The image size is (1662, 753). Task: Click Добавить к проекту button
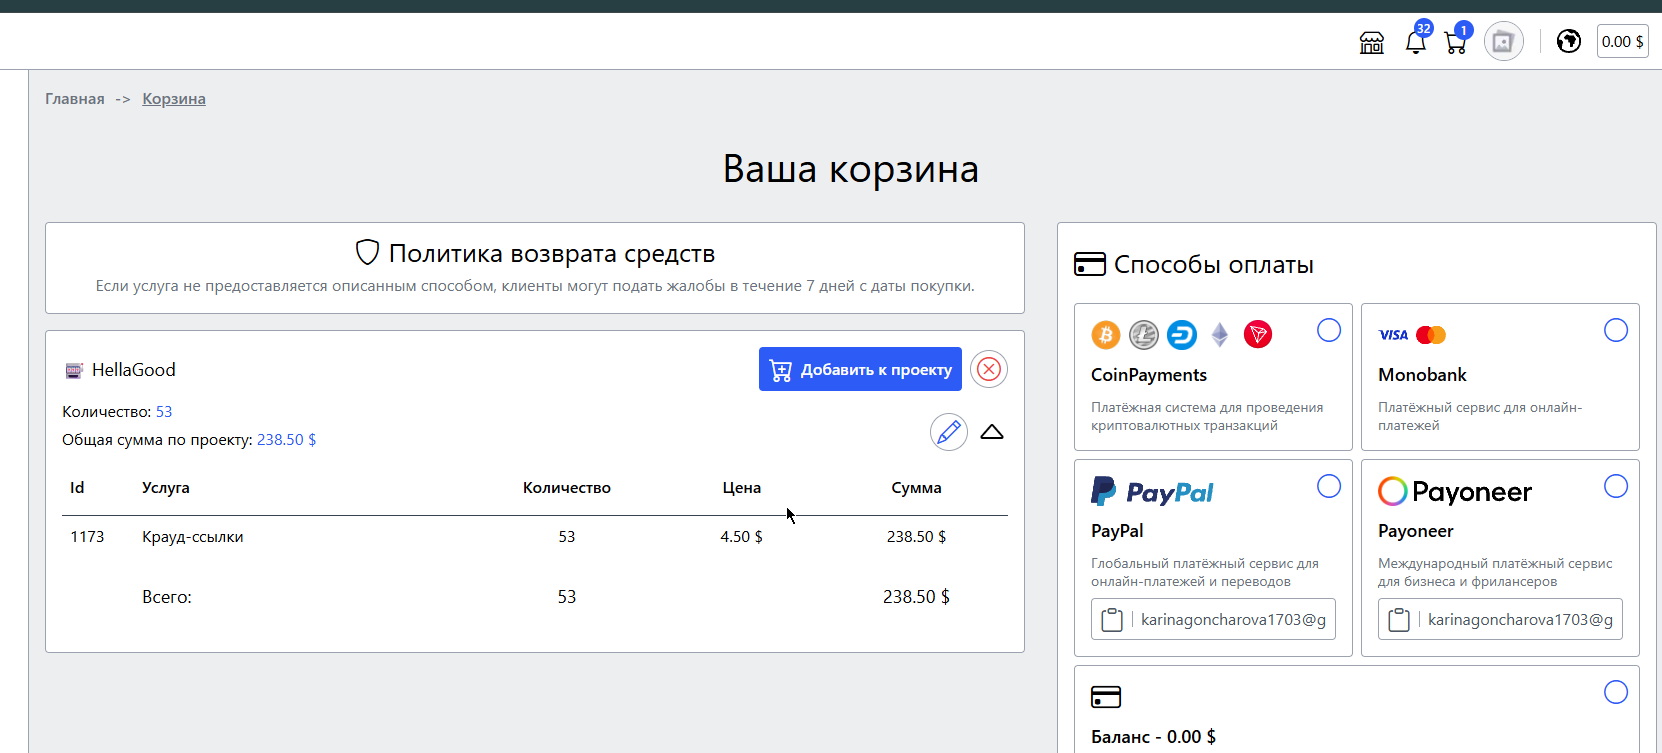click(x=860, y=369)
